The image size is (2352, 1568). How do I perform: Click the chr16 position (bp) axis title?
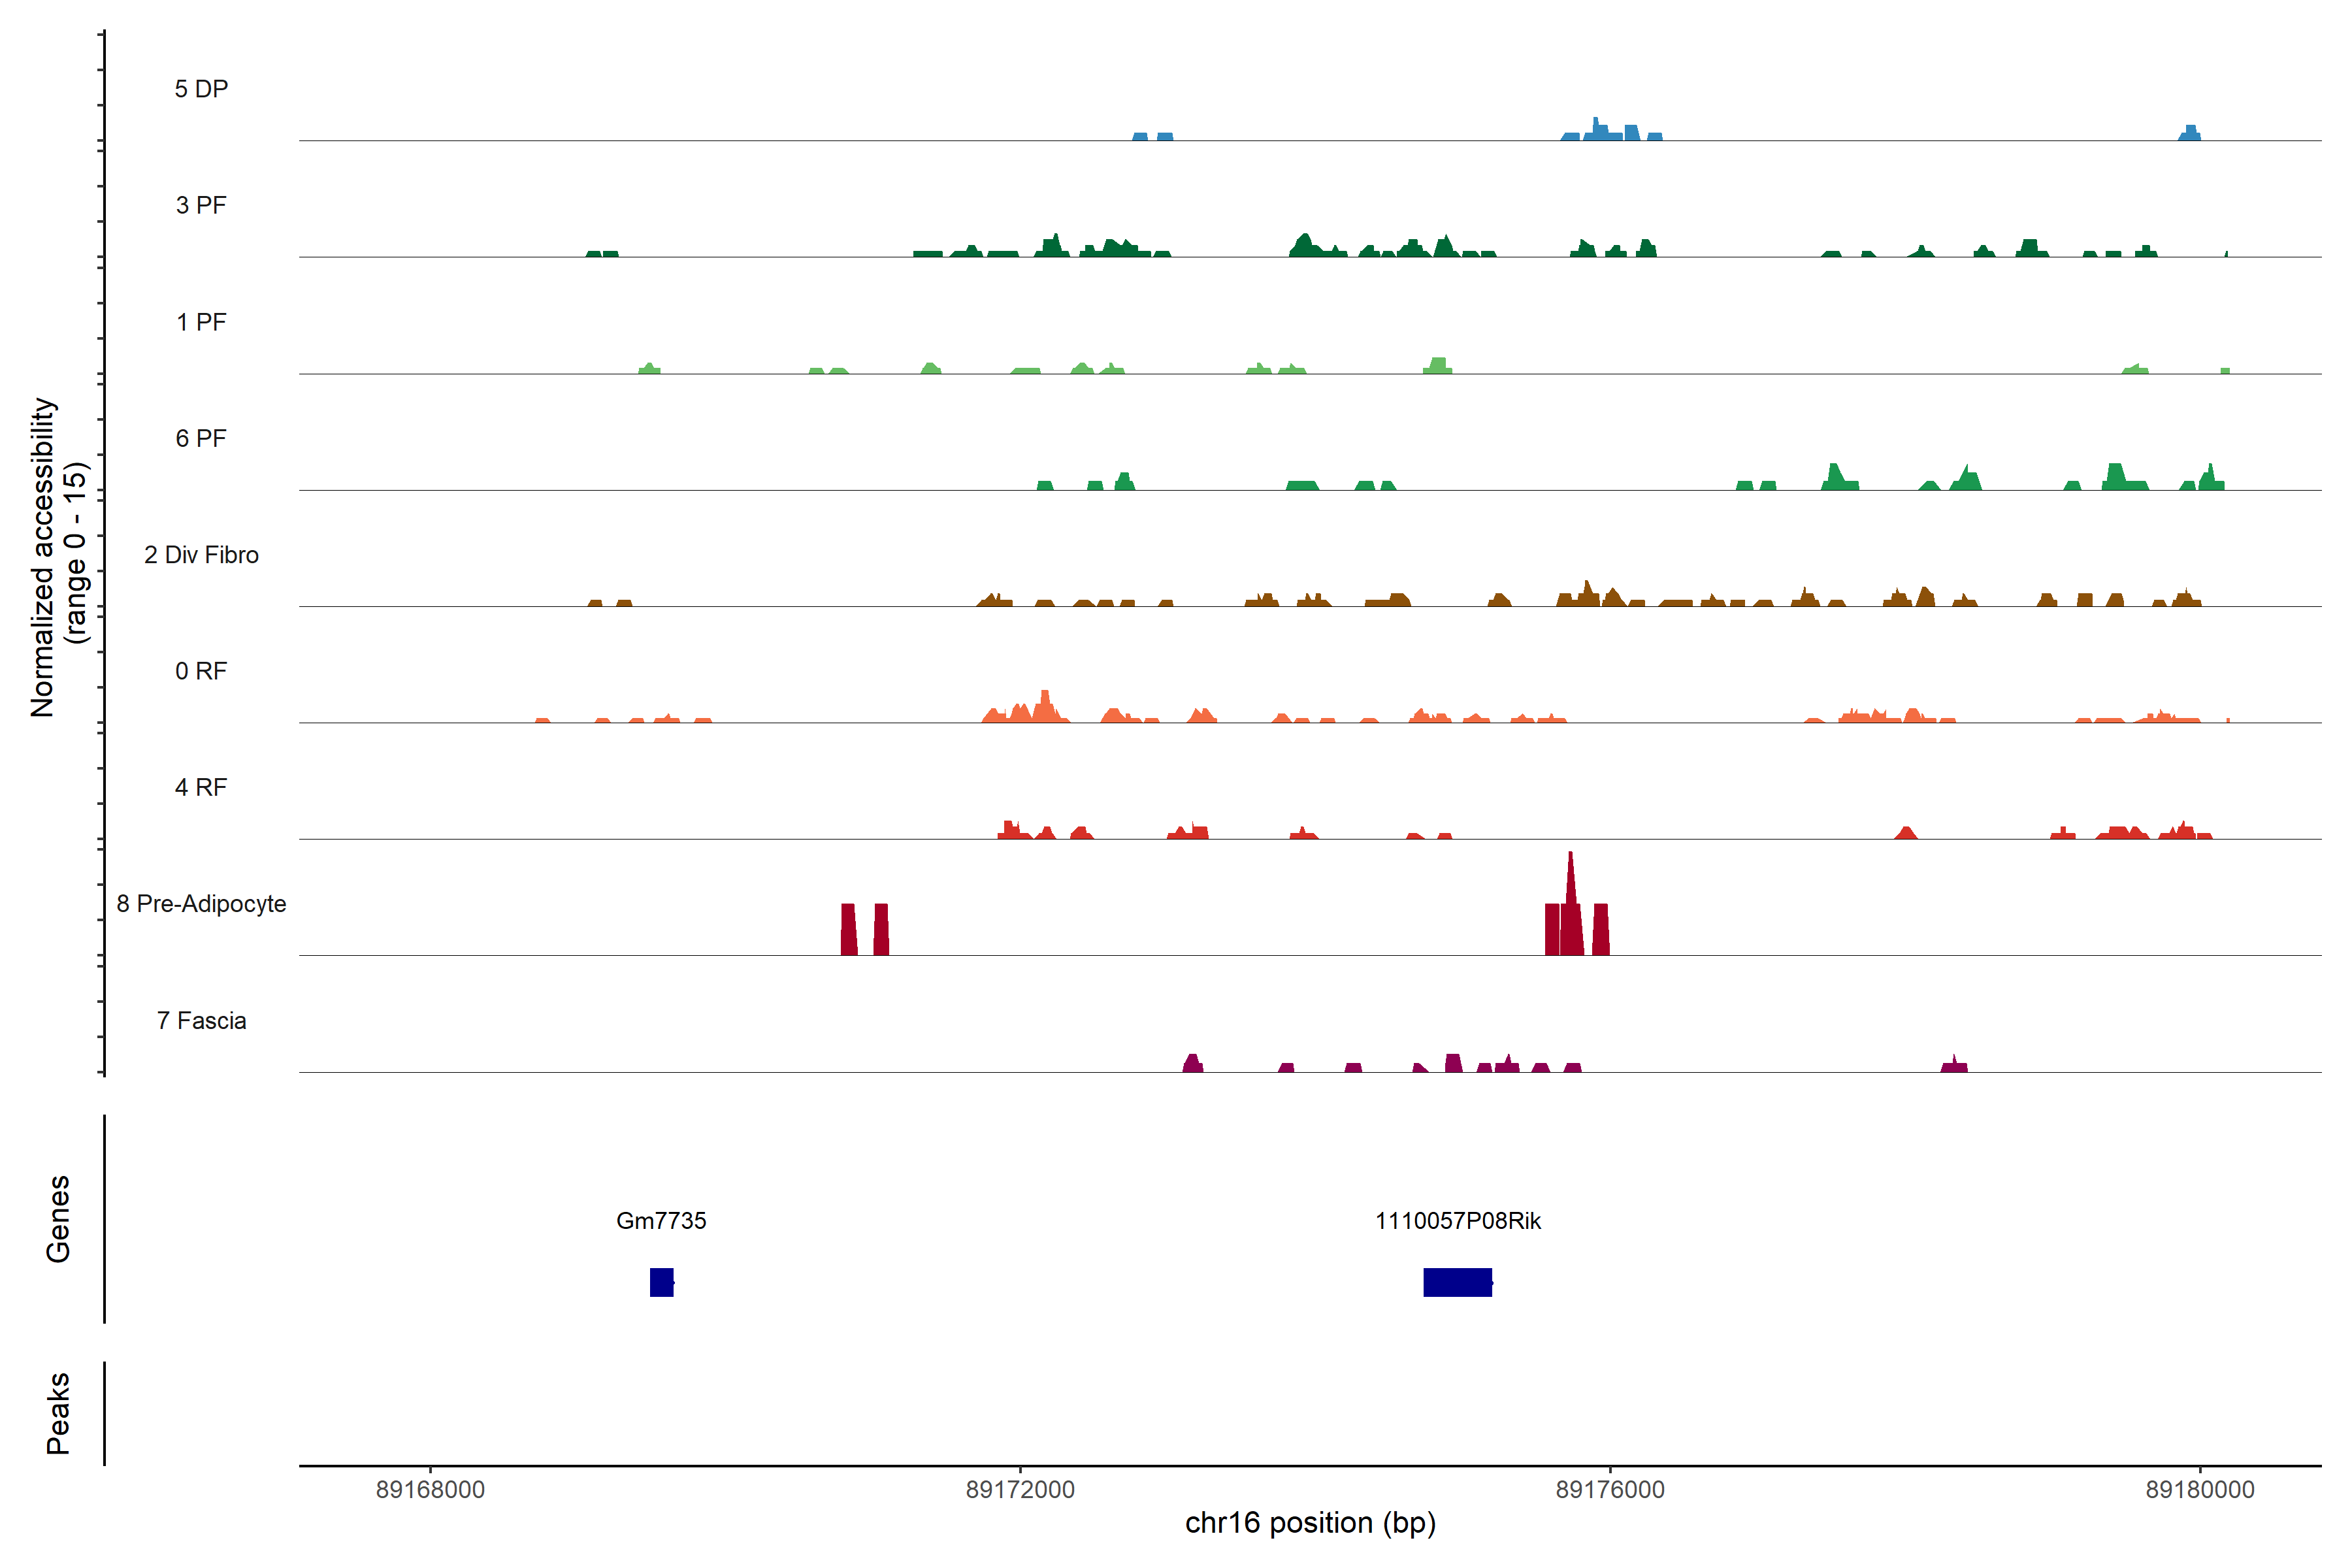(1310, 1523)
